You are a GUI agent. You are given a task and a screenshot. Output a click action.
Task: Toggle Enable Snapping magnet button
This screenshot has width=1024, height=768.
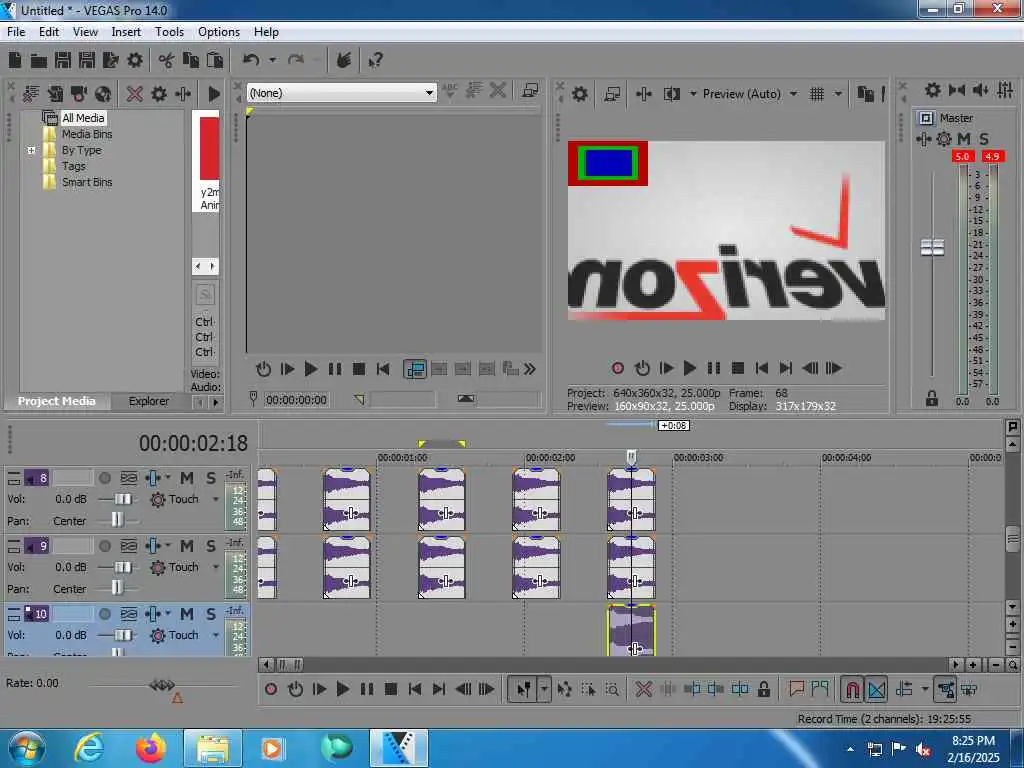(x=852, y=689)
